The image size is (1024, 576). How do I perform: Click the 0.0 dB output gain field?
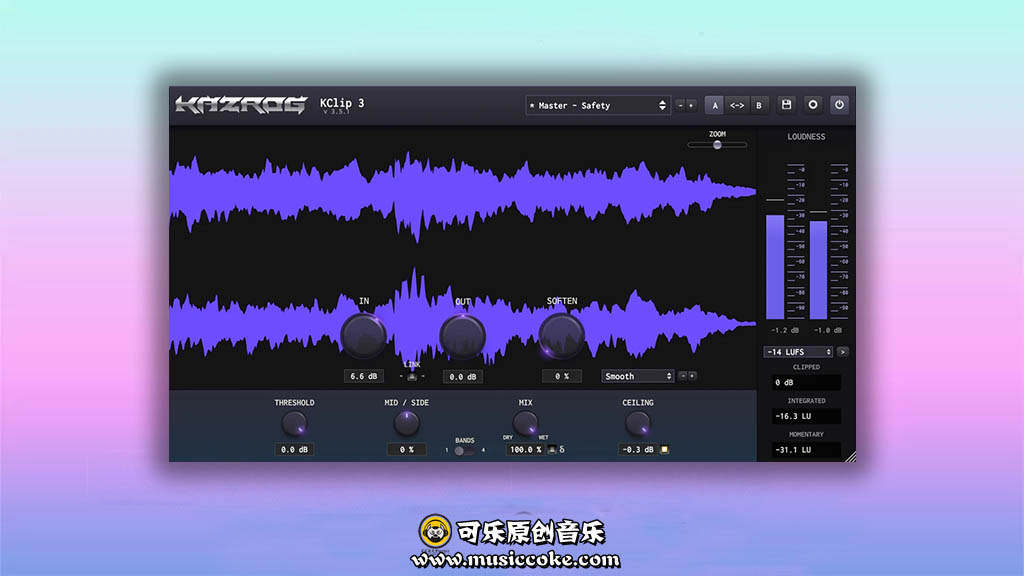point(462,377)
